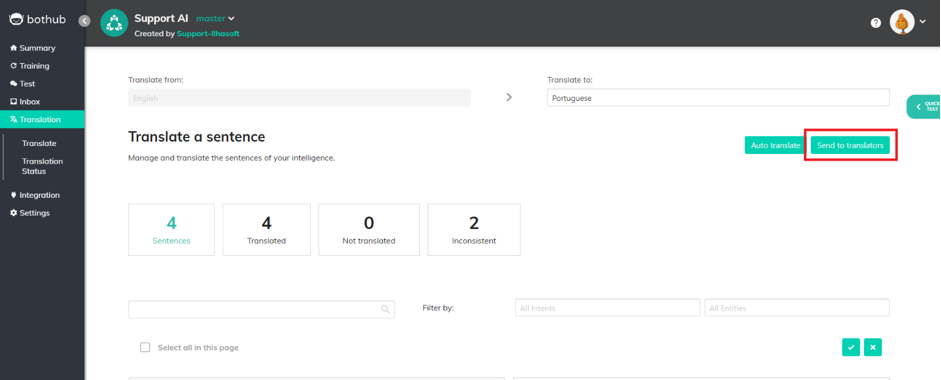Open the Translate to Portuguese dropdown
Image resolution: width=941 pixels, height=380 pixels.
pyautogui.click(x=718, y=98)
